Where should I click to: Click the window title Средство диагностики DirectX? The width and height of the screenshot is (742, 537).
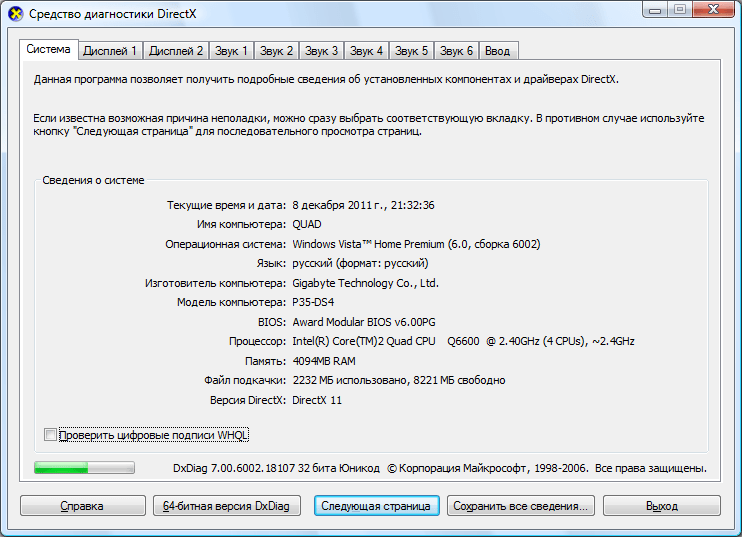[113, 14]
